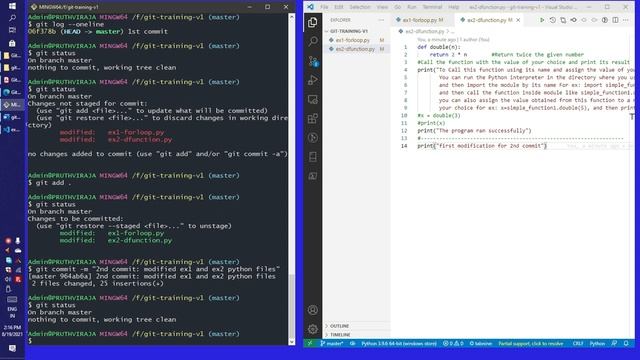Open Source Control view in VS Code
Viewport: 640px width, 360px height.
pos(313,61)
